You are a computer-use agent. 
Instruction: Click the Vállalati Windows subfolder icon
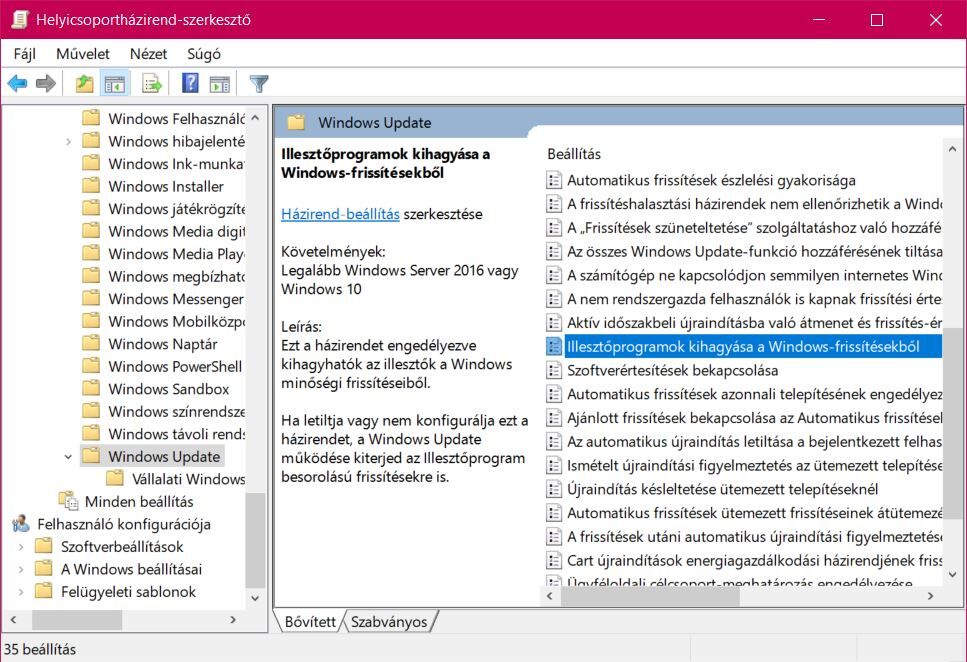click(x=115, y=479)
